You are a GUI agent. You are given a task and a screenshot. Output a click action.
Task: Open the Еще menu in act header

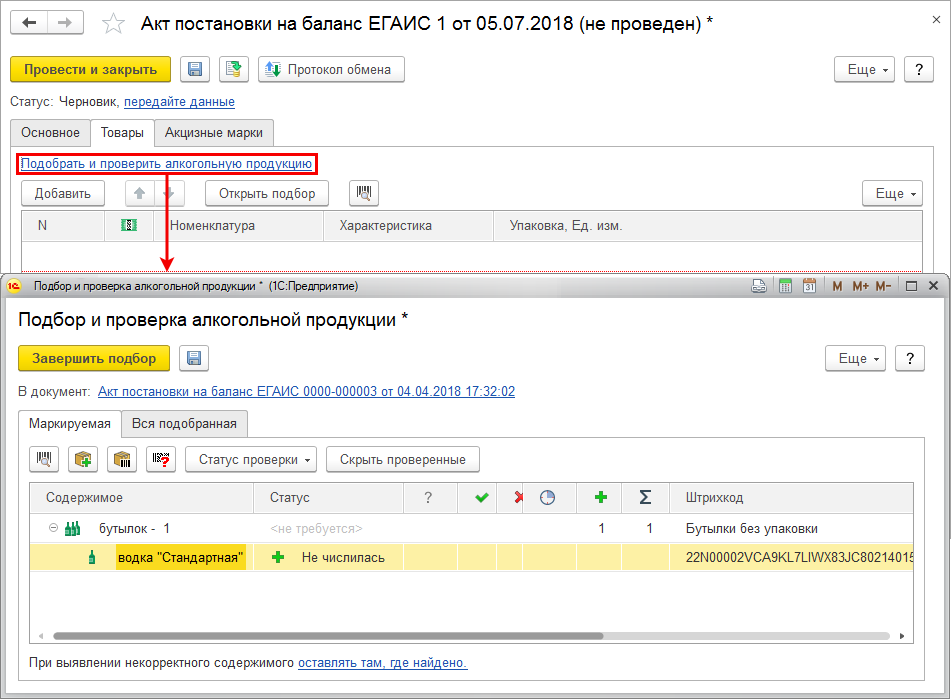pos(864,69)
